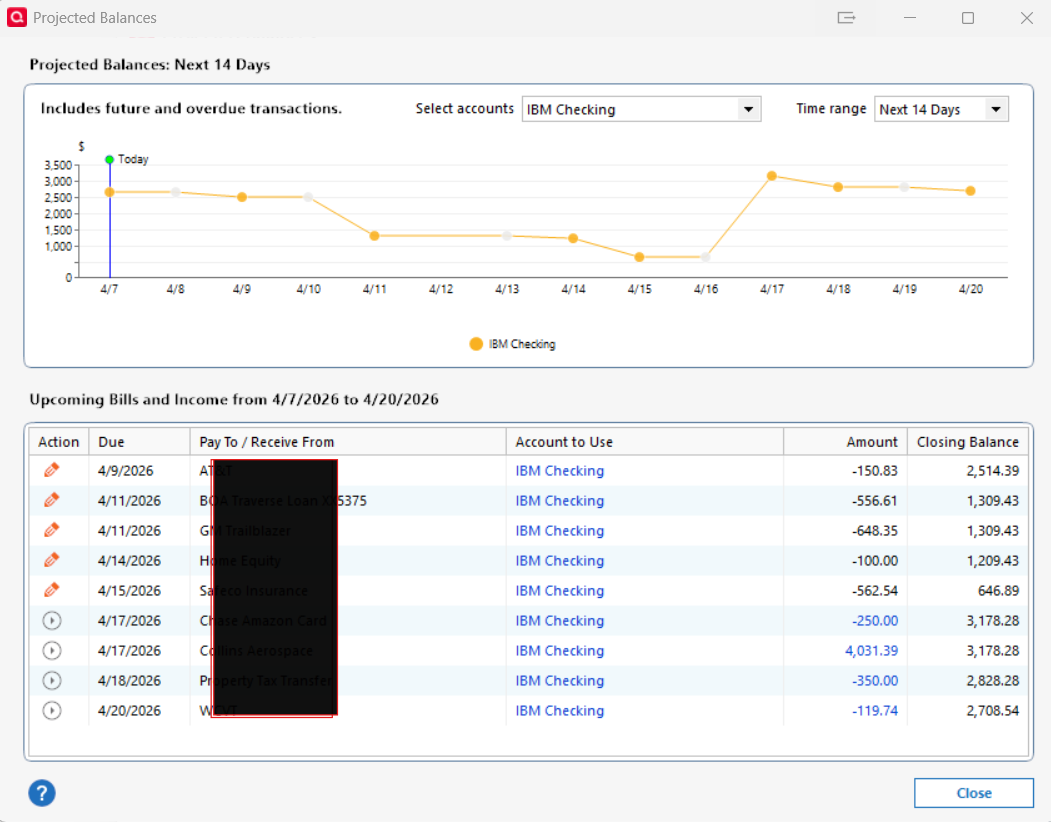Click the Close button
Image resolution: width=1051 pixels, height=822 pixels.
973,793
